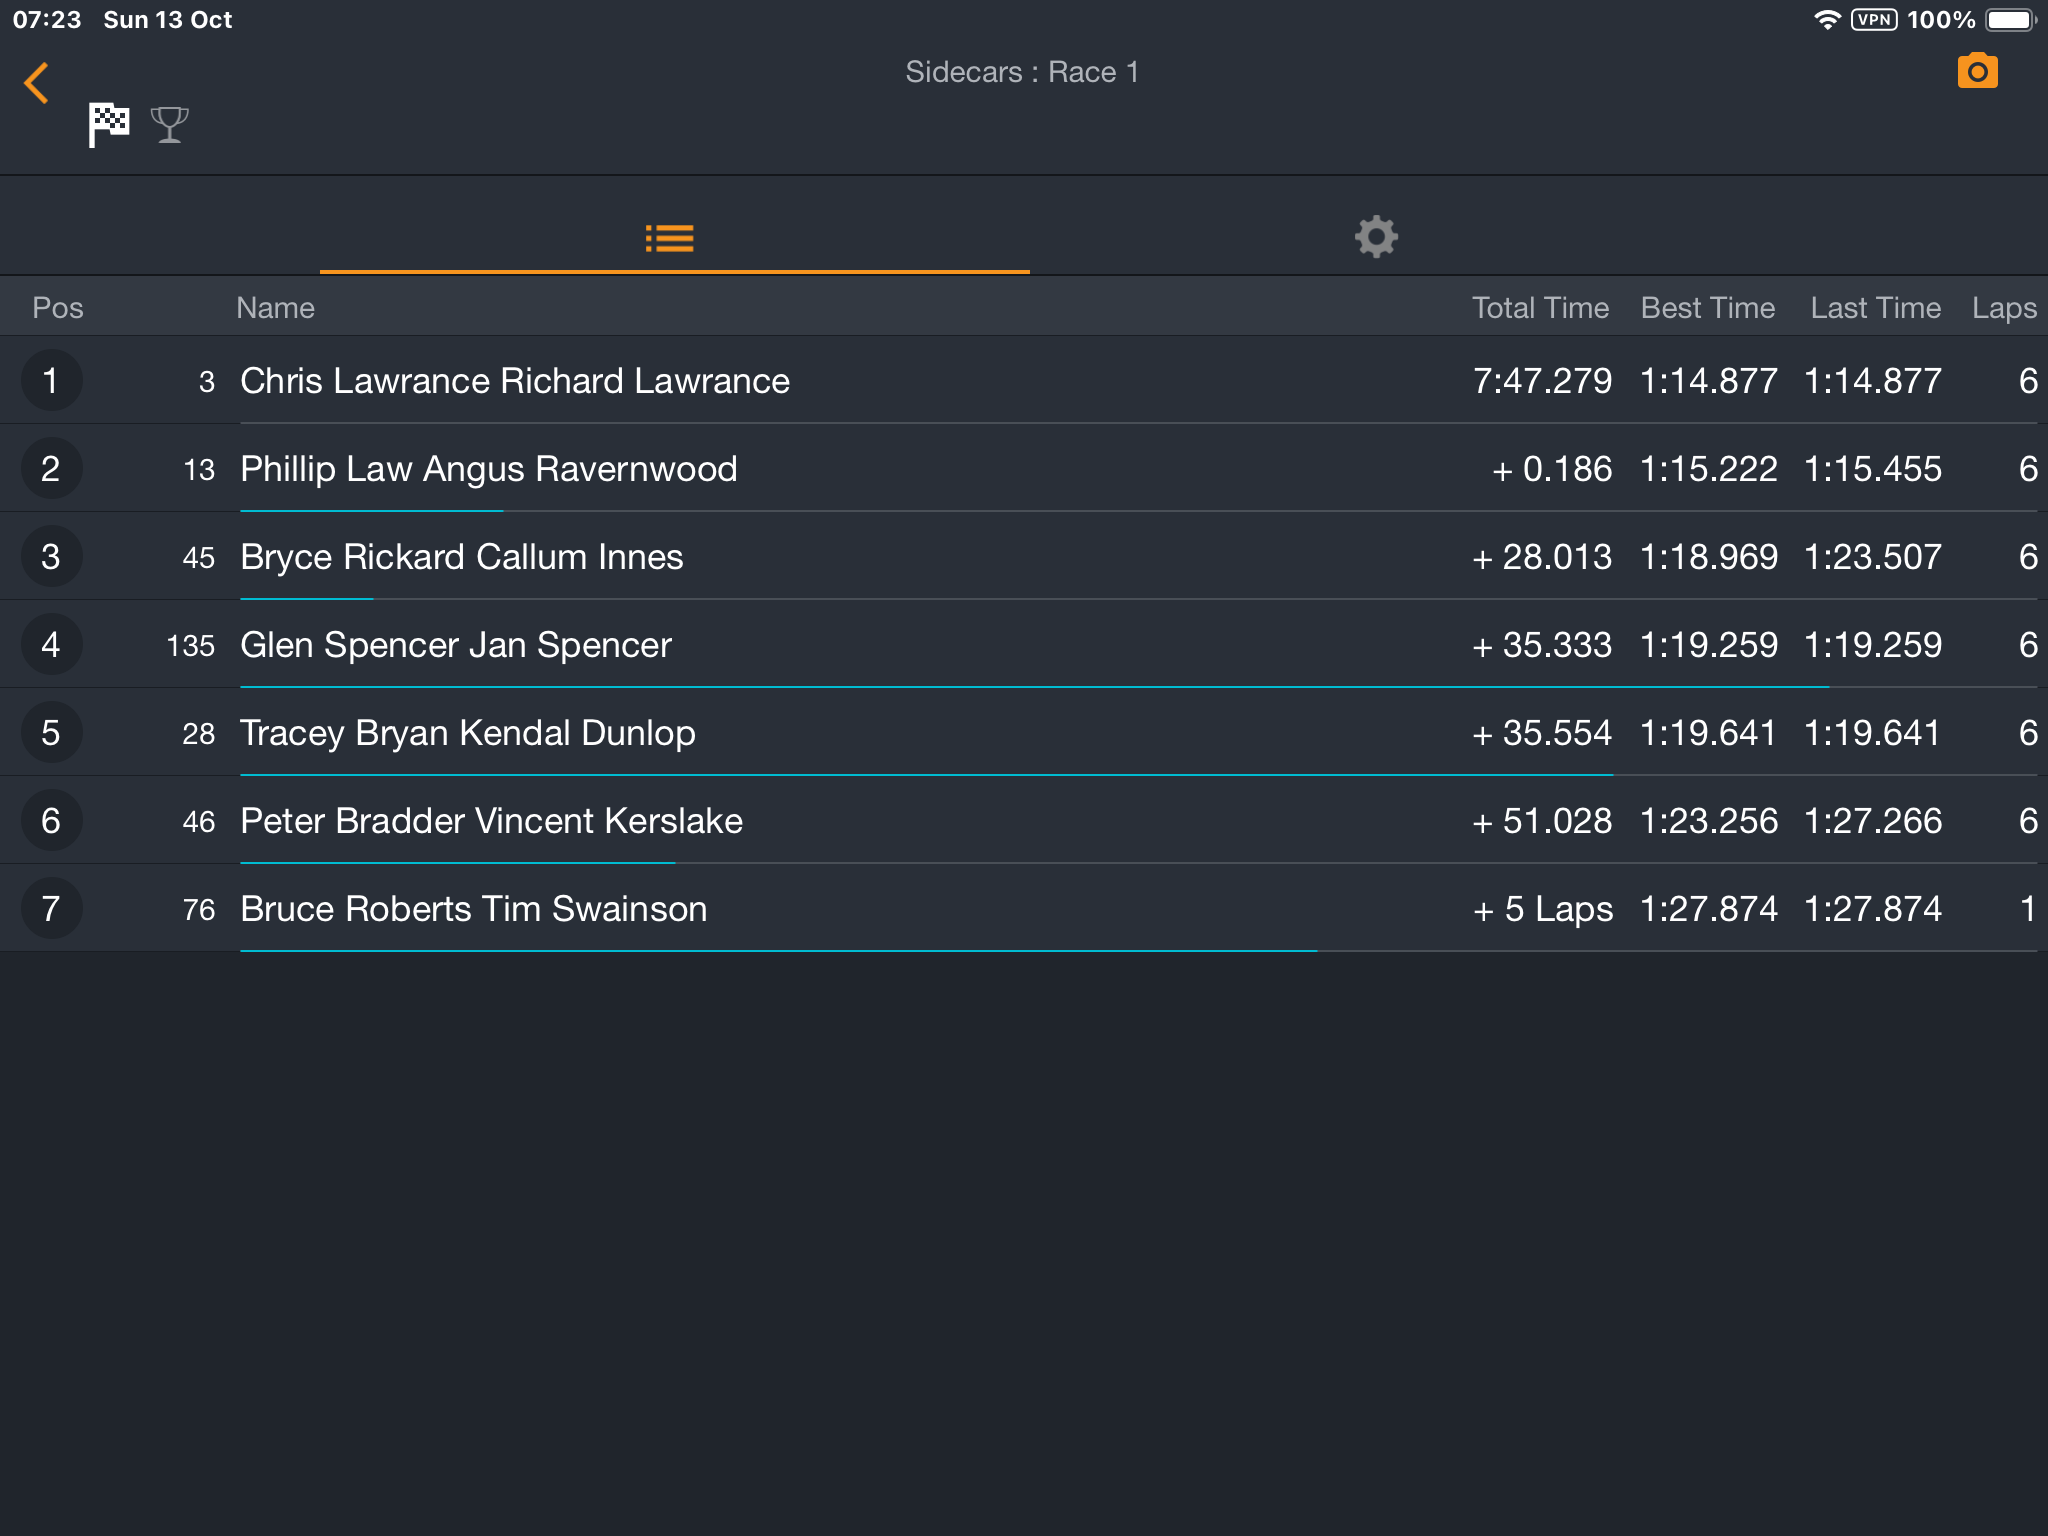Tap the position 1 circle badge
Screen dimensions: 2048x1536
click(x=51, y=381)
